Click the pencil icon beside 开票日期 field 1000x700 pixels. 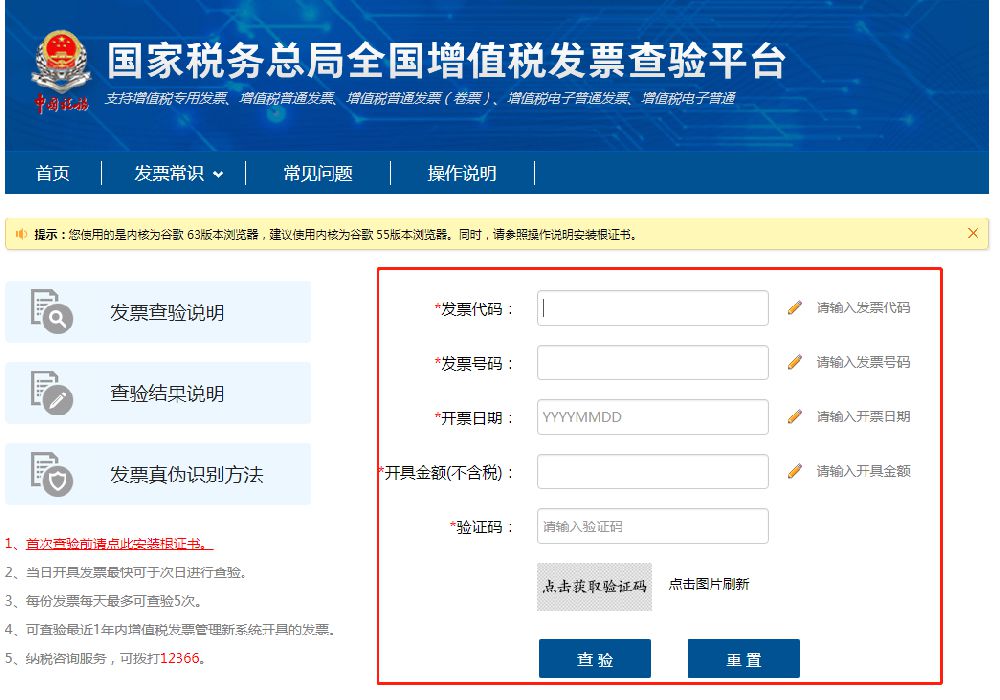point(795,416)
